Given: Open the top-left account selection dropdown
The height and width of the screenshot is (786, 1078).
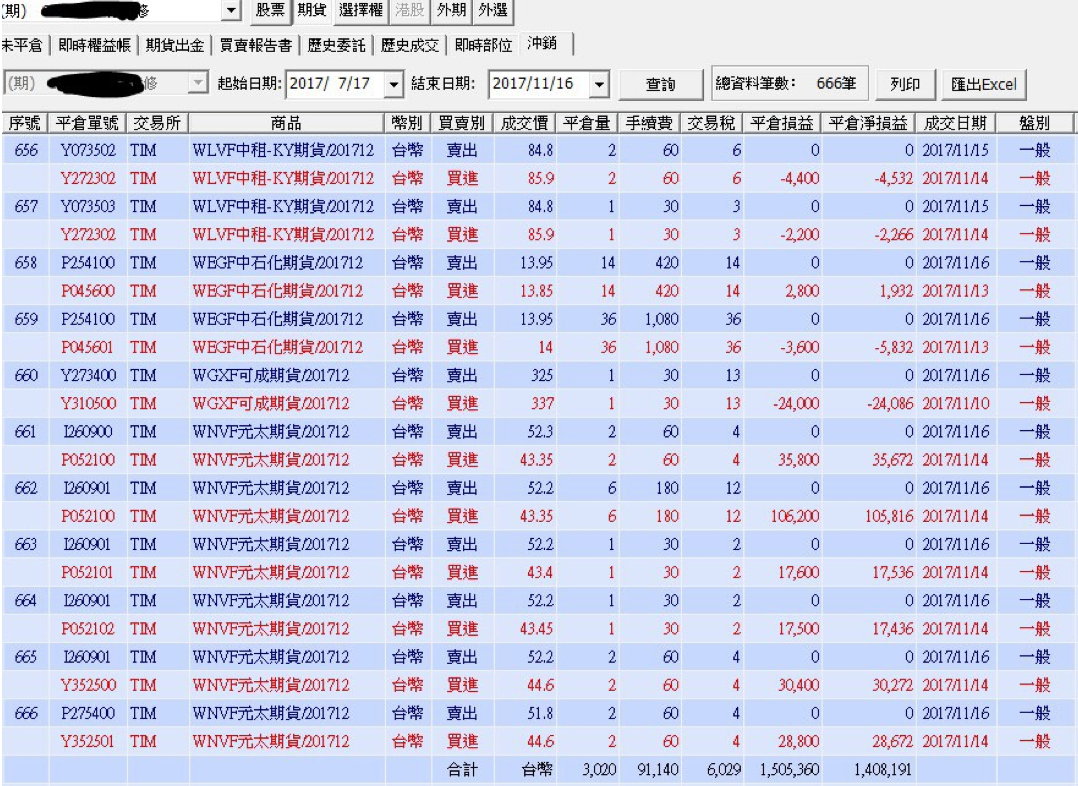Looking at the screenshot, I should coord(232,13).
